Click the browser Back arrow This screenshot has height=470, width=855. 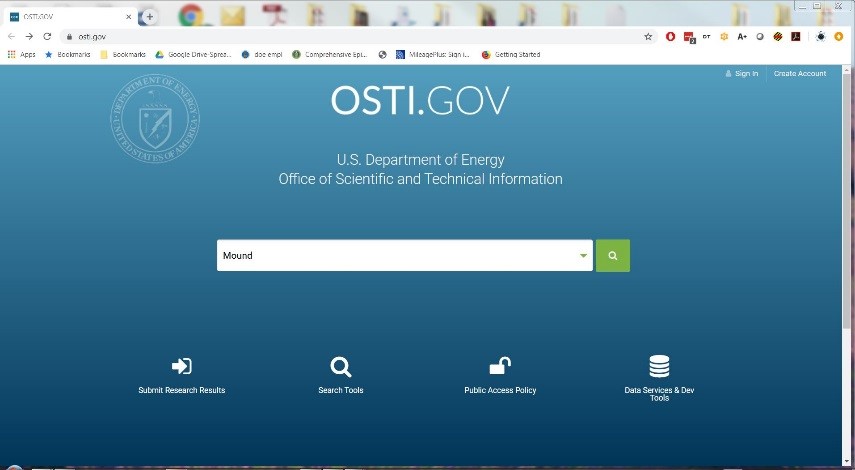[11, 37]
